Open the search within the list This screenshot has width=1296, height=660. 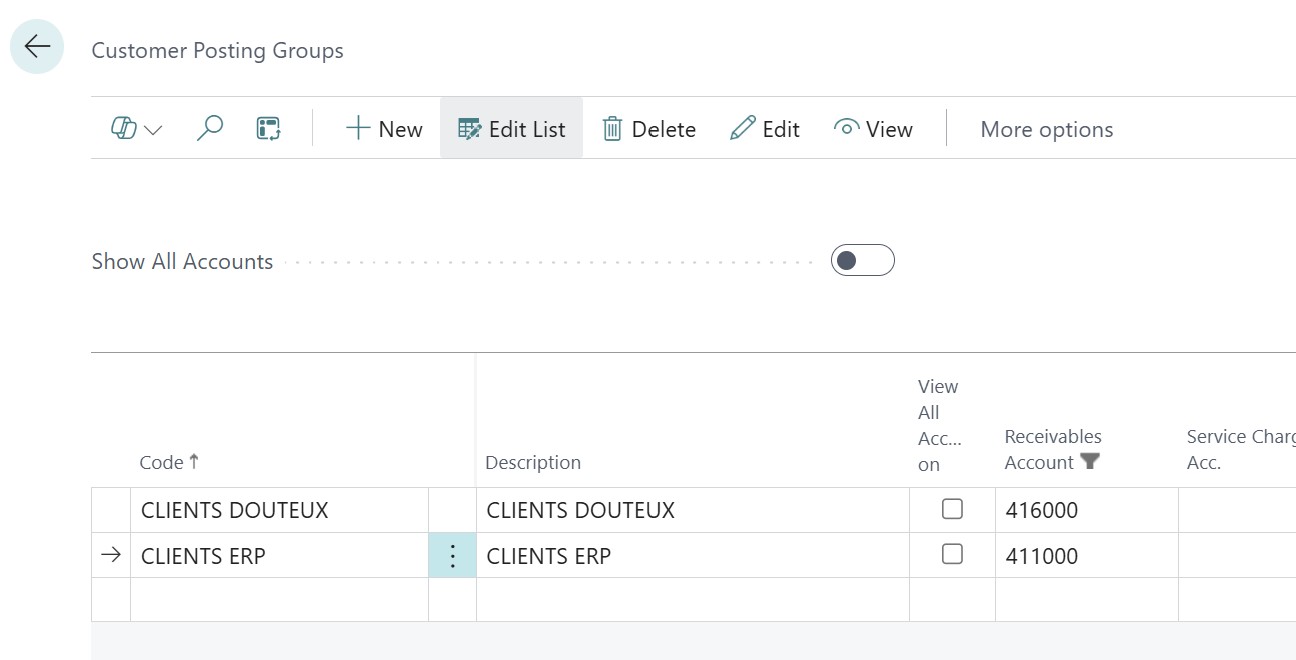tap(209, 128)
